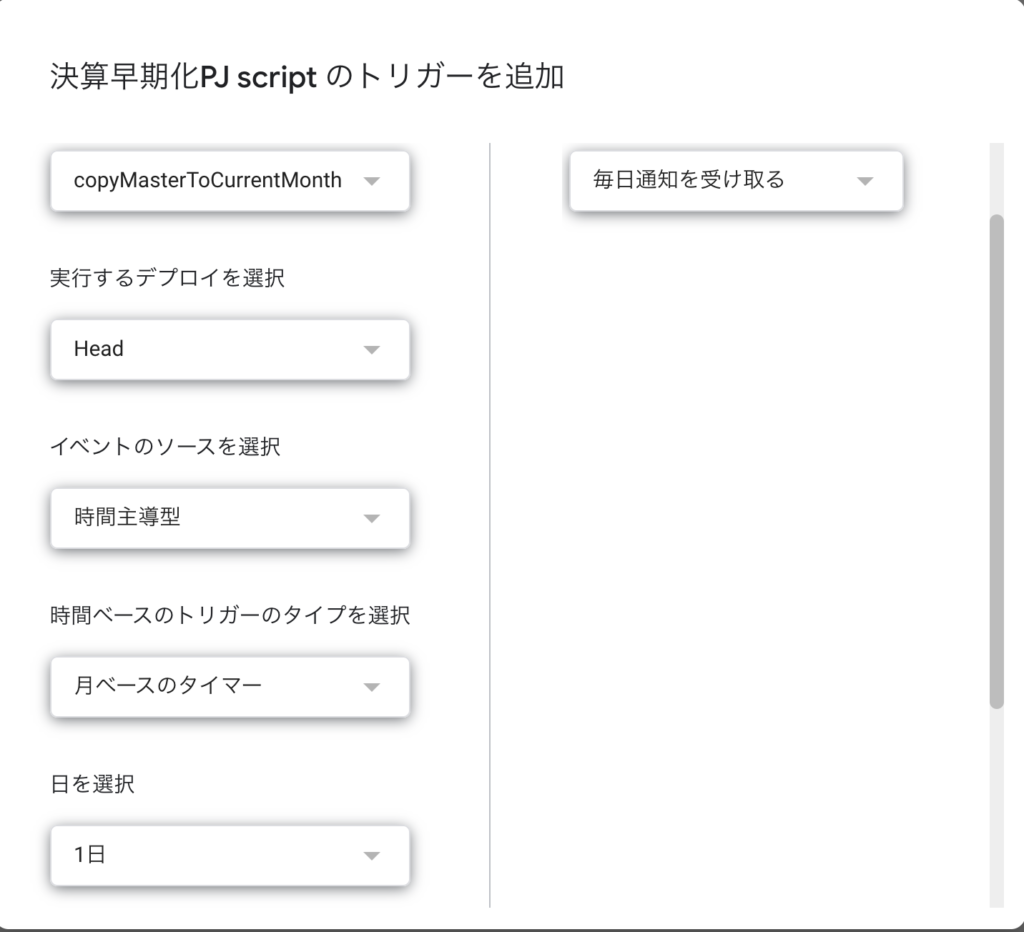Click the scrollbar track below the thumb

pos(997,808)
